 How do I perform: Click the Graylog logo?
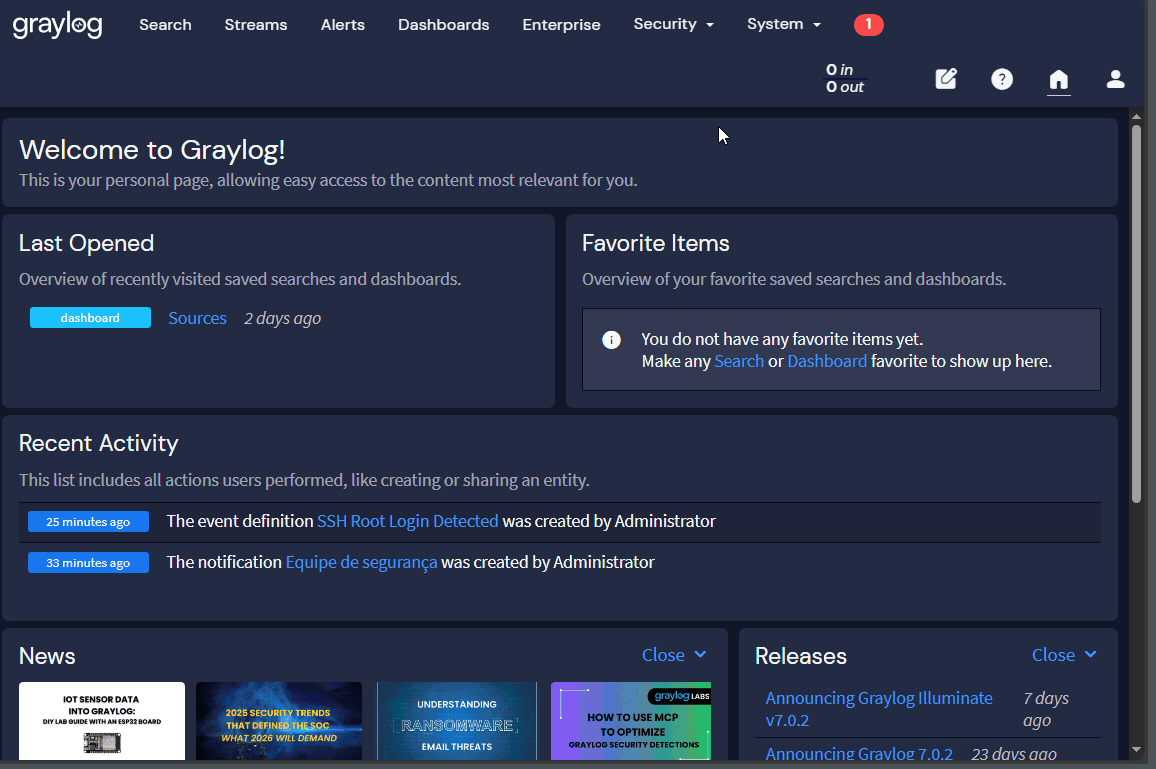[57, 25]
